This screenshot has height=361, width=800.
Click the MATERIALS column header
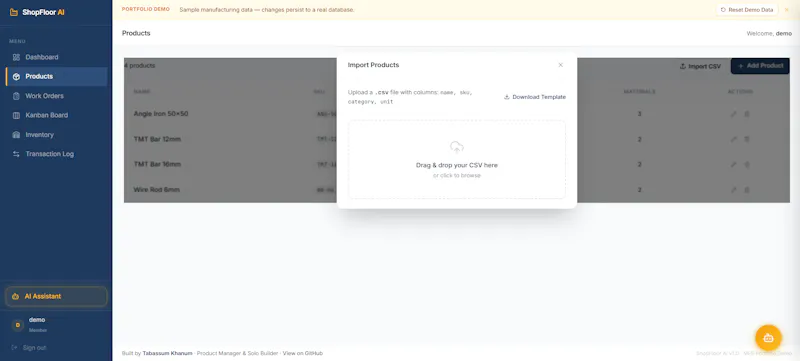pos(639,92)
